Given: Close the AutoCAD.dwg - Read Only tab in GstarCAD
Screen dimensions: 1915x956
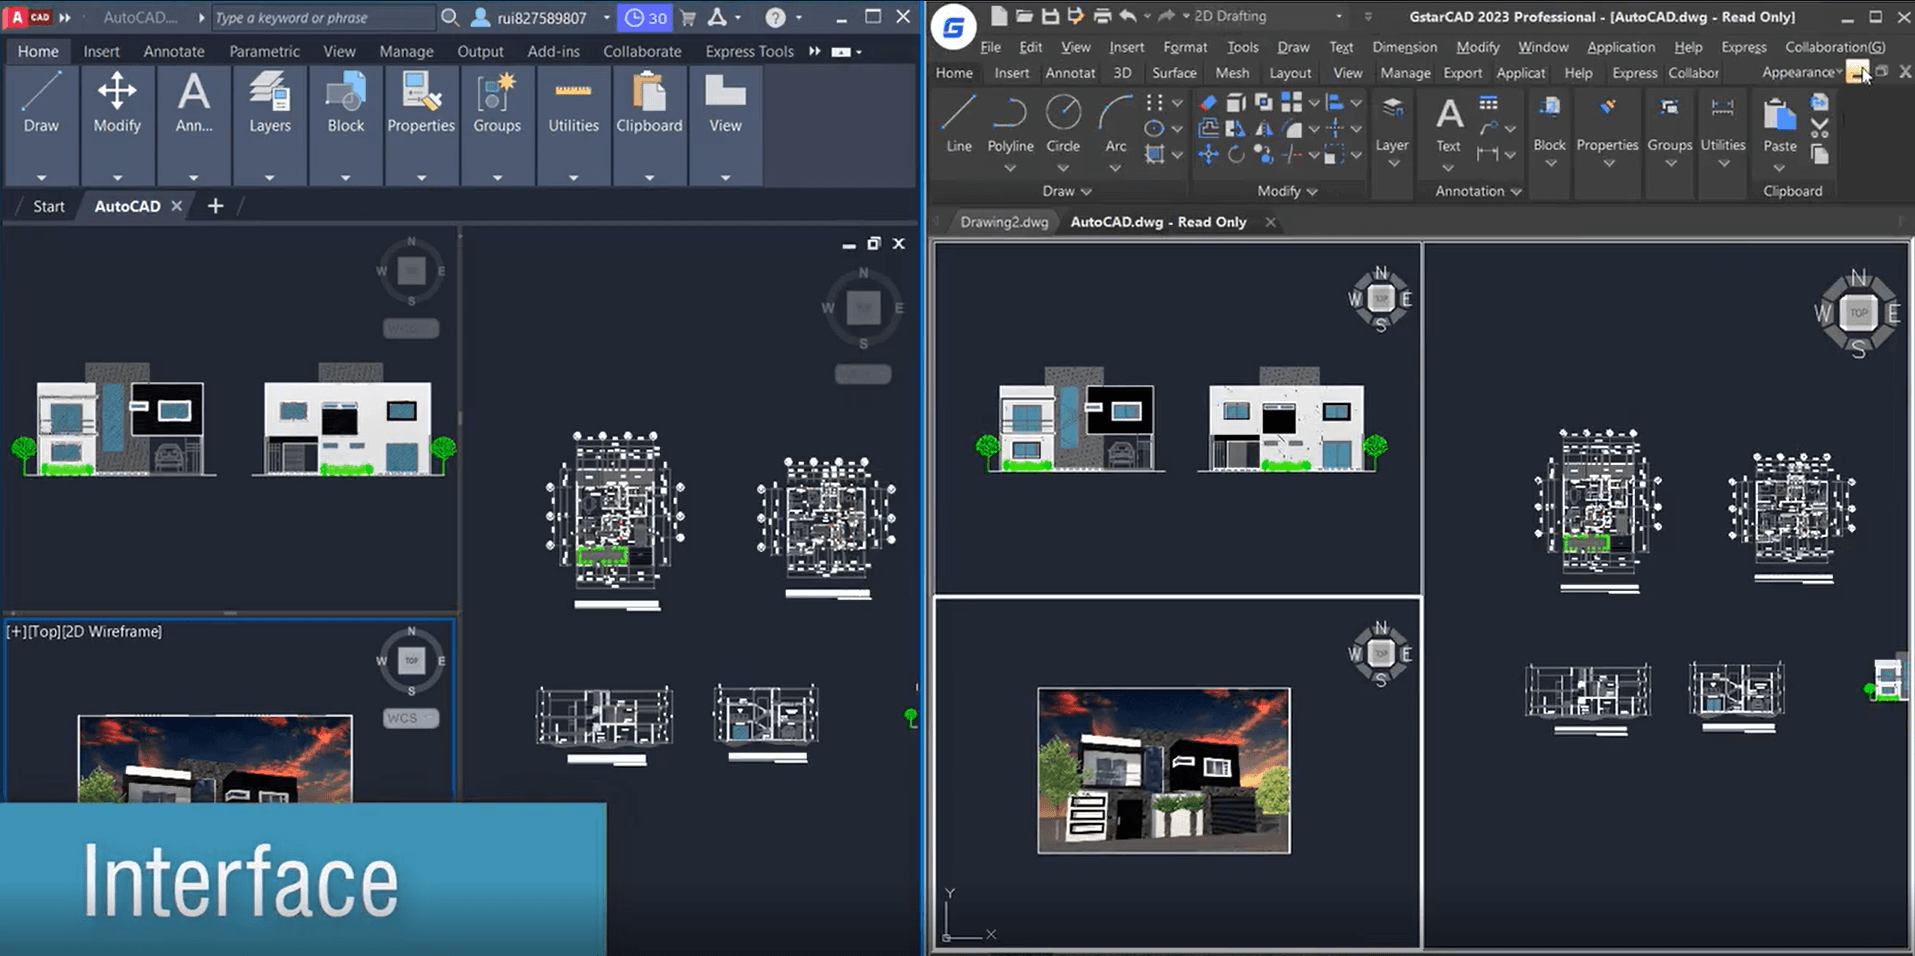Looking at the screenshot, I should pyautogui.click(x=1270, y=222).
